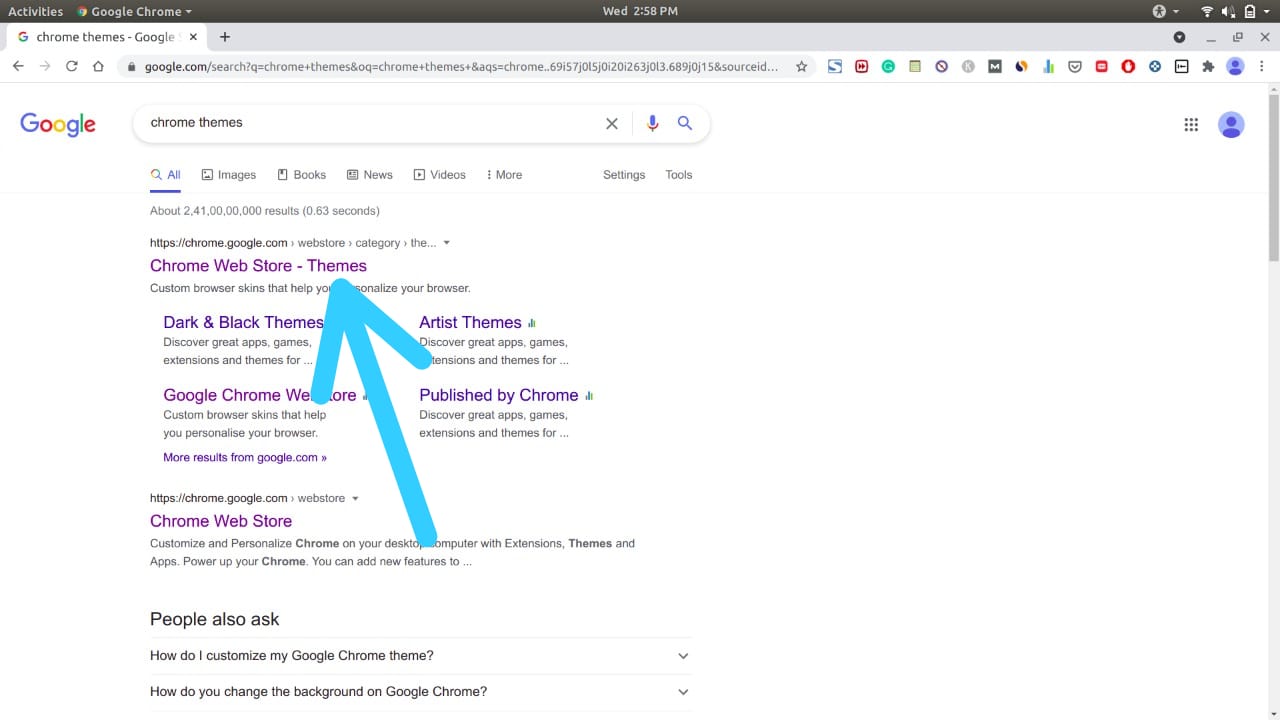Open the bar chart extension icon
This screenshot has height=720, width=1280.
click(1048, 67)
